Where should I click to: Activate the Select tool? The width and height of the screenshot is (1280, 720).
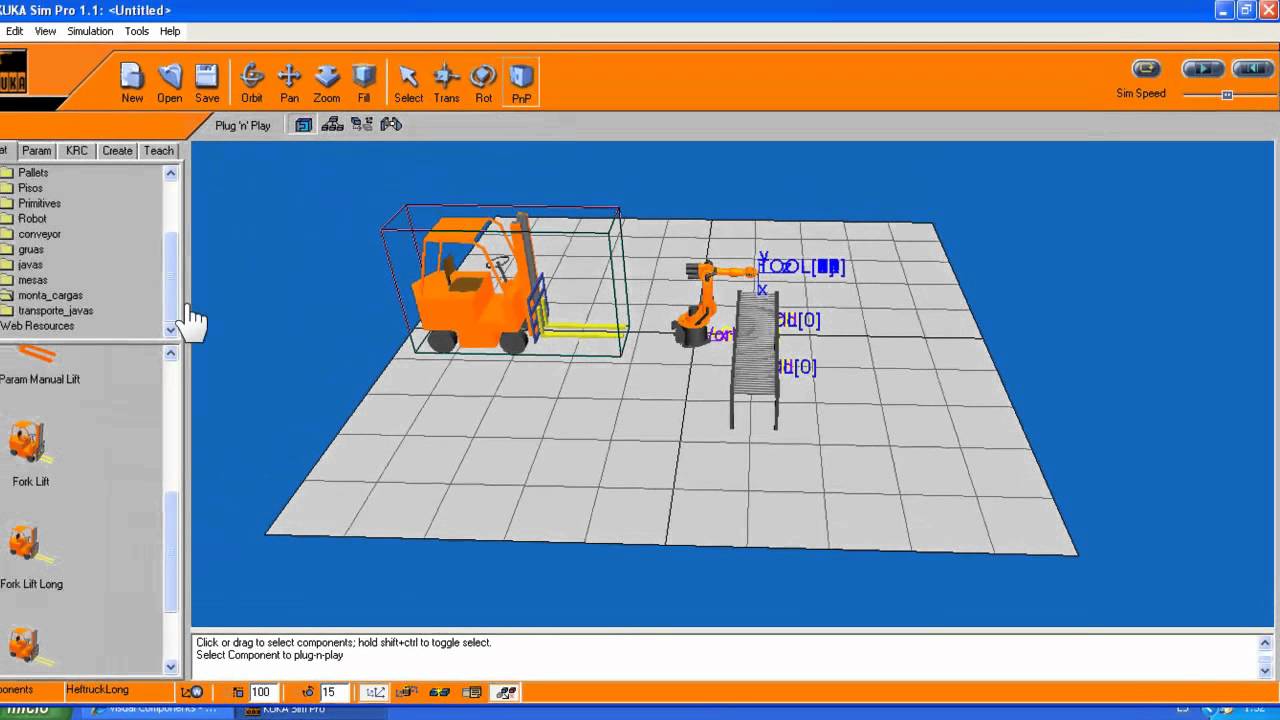pyautogui.click(x=408, y=83)
